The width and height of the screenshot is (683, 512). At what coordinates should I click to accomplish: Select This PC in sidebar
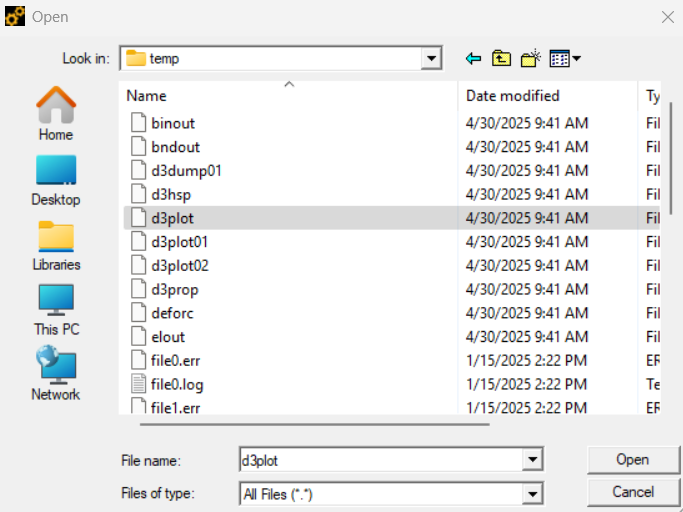point(56,309)
